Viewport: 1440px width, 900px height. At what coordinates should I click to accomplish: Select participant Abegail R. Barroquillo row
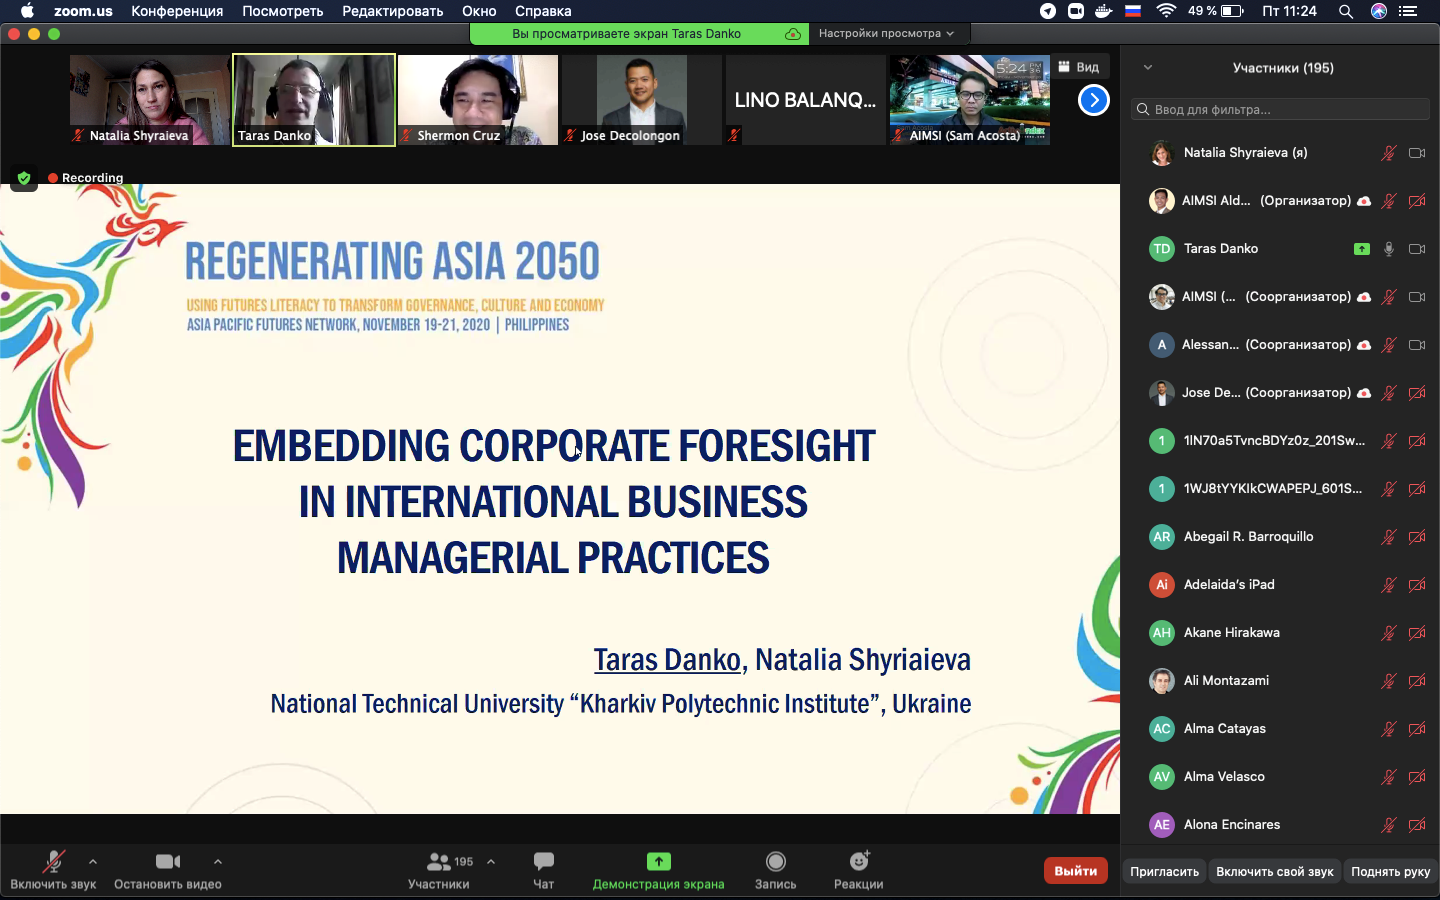[x=1280, y=537]
